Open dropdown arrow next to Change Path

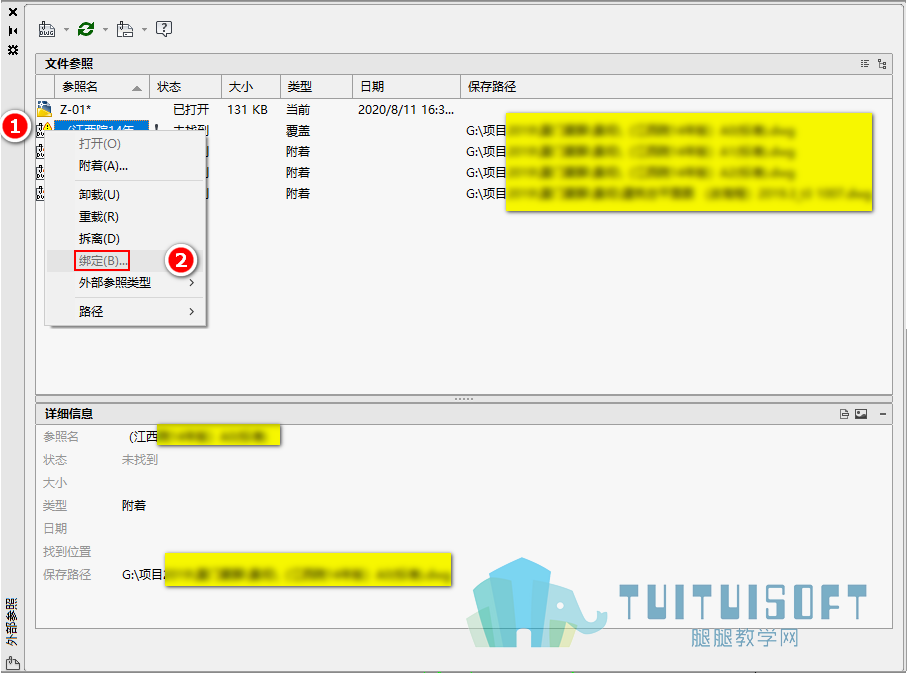coord(144,30)
